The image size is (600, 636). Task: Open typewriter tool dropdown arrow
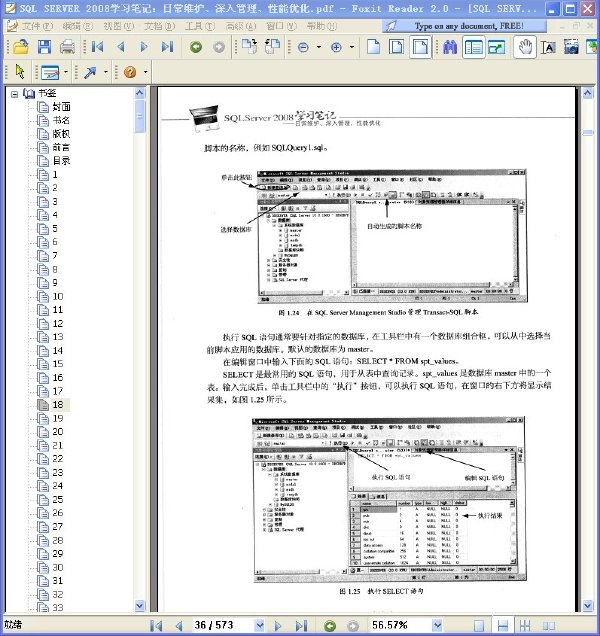[66, 72]
